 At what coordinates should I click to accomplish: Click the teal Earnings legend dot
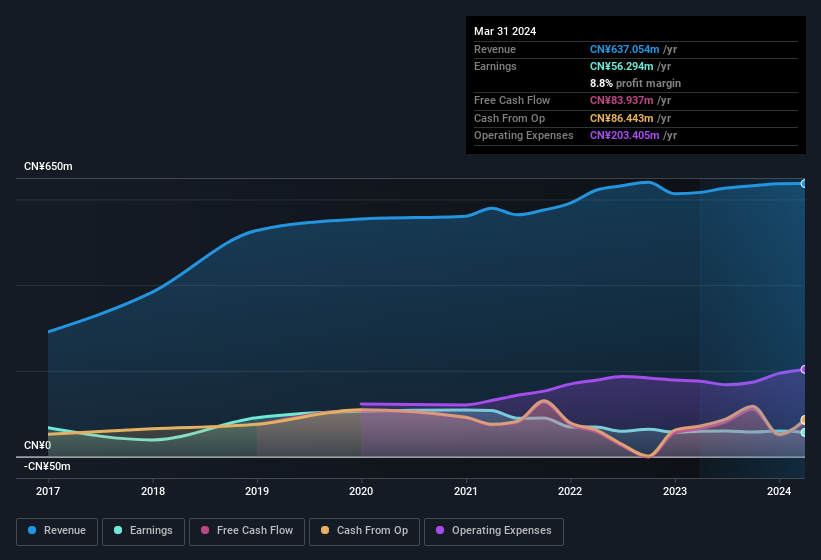118,530
